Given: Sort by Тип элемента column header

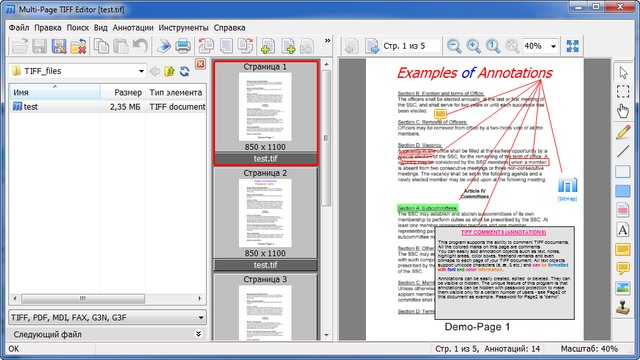Looking at the screenshot, I should [176, 92].
